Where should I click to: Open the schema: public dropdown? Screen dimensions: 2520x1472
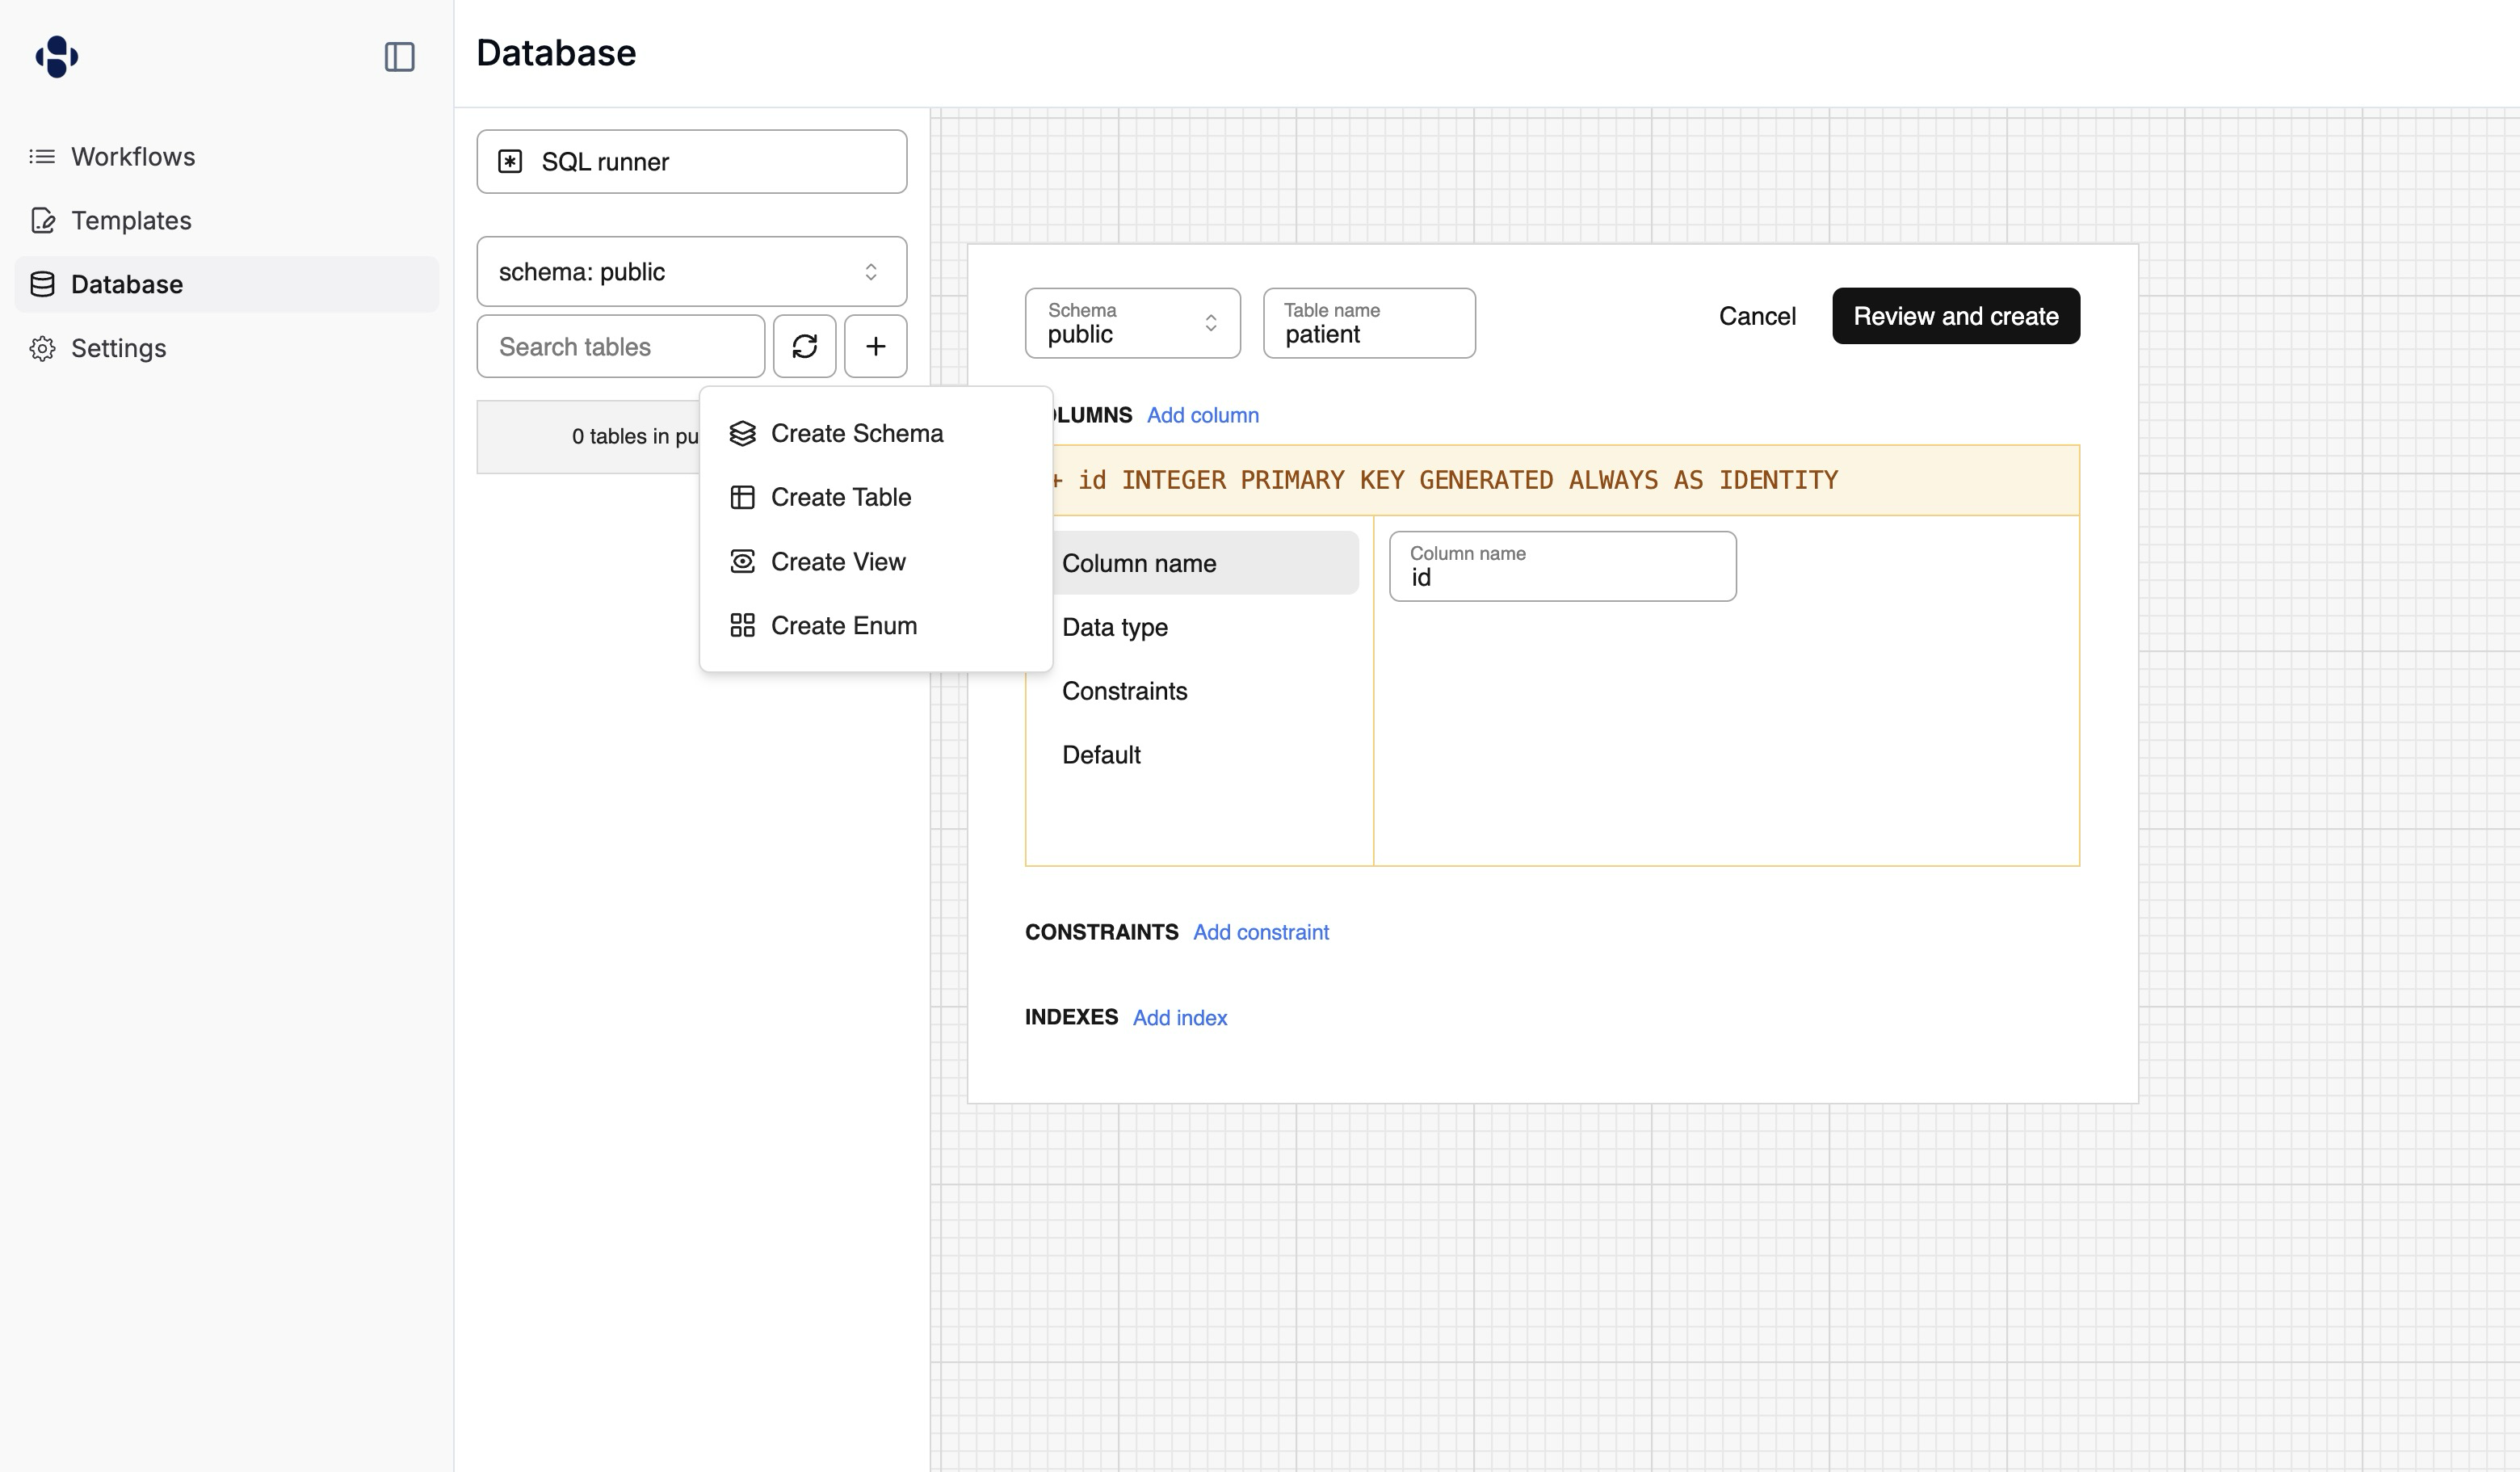691,272
